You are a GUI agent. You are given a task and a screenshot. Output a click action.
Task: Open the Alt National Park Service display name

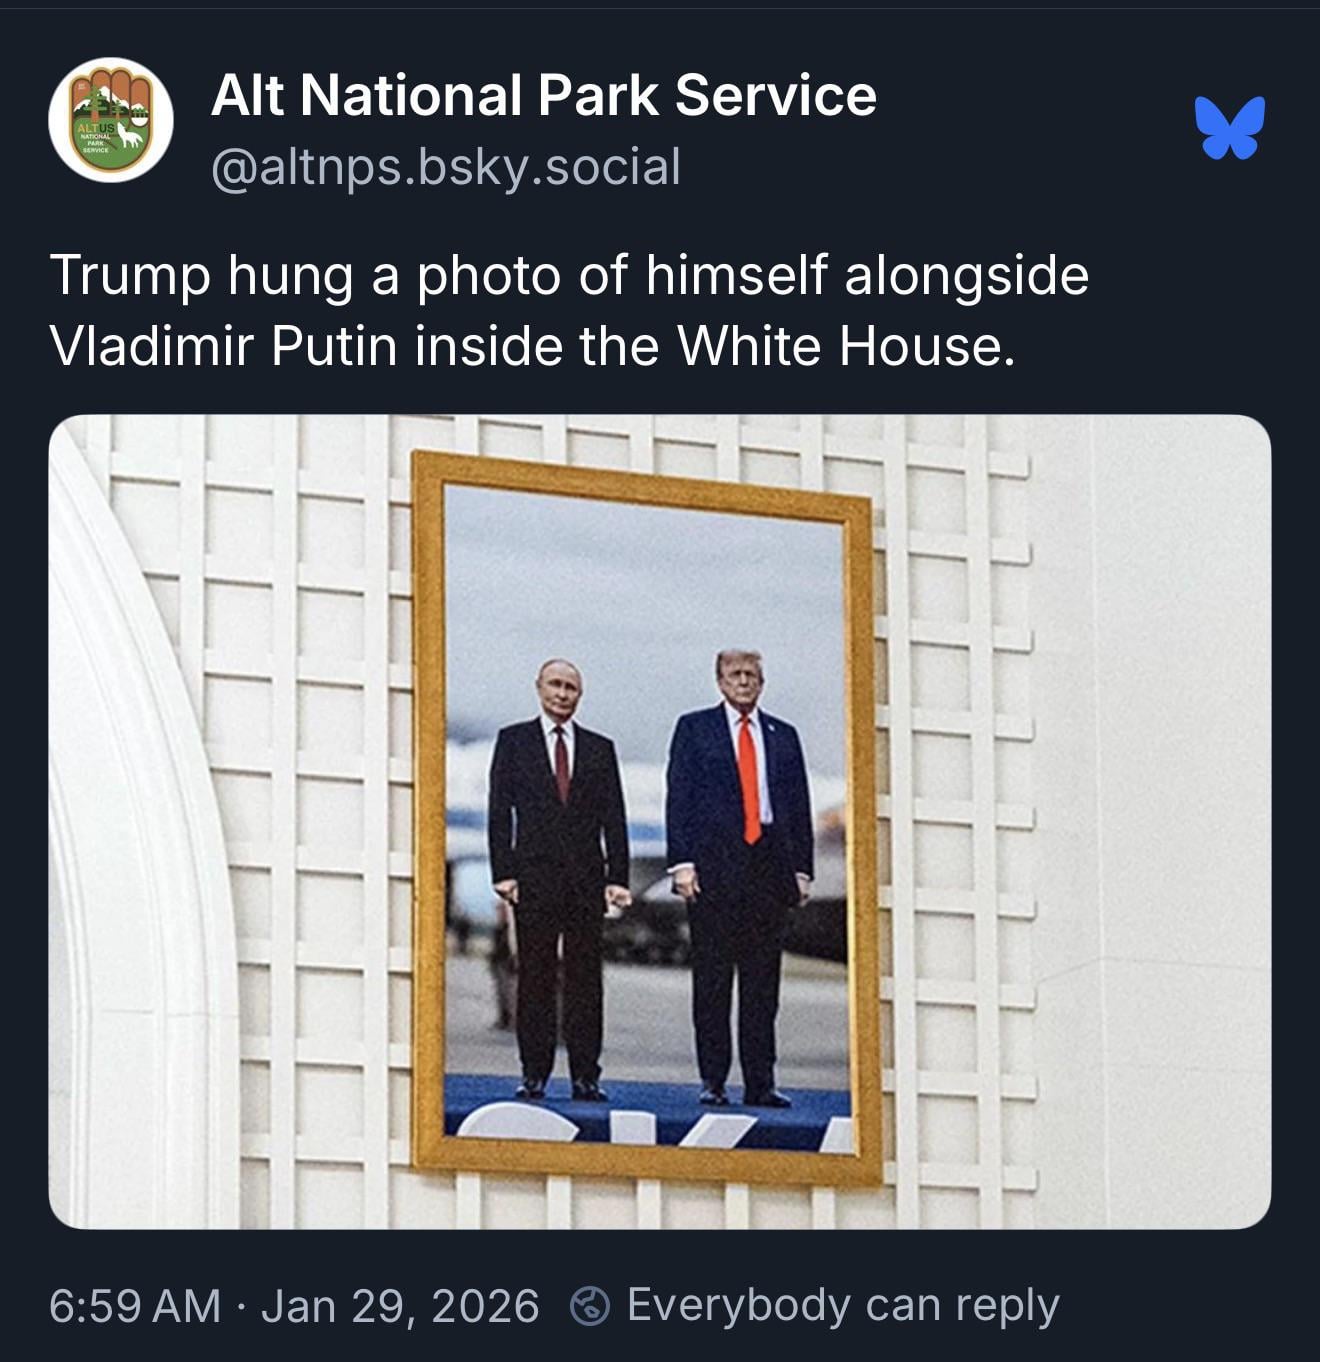543,96
